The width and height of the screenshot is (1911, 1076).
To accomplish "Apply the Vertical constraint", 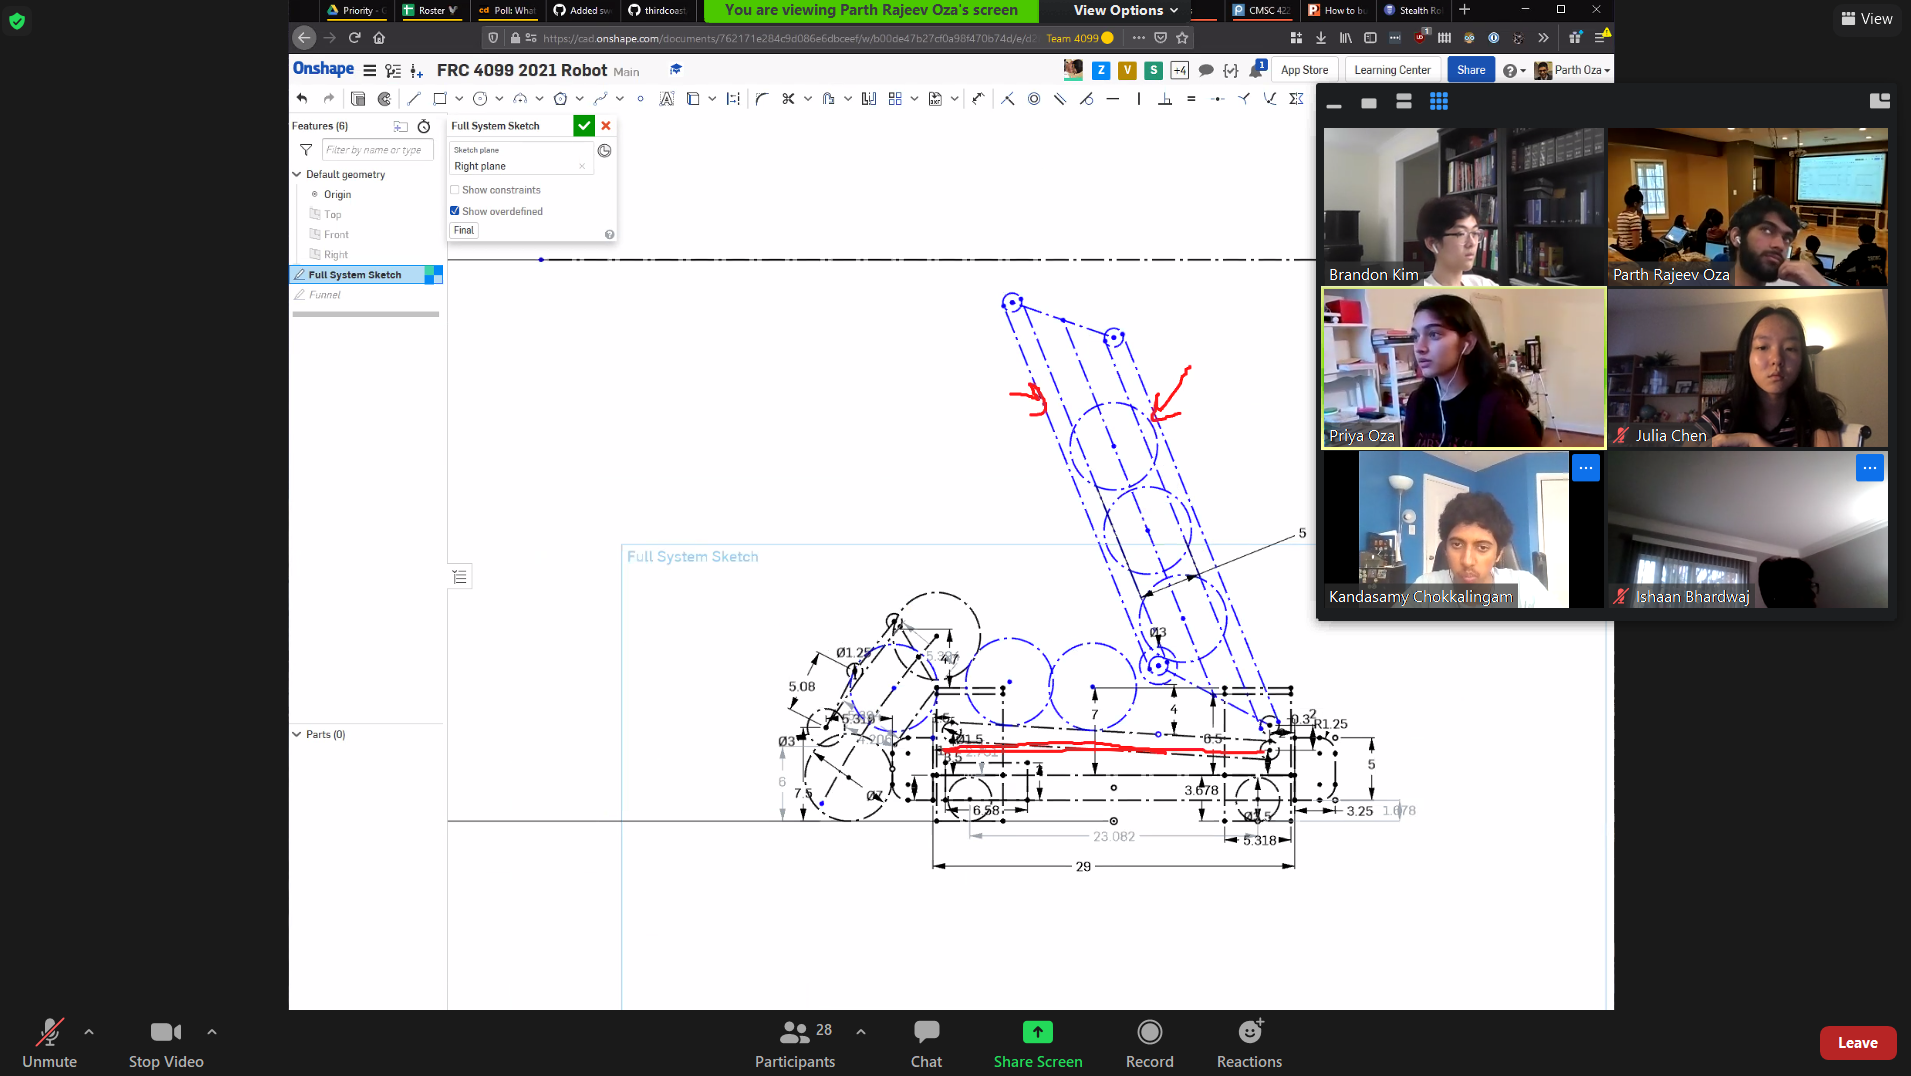I will click(1138, 99).
